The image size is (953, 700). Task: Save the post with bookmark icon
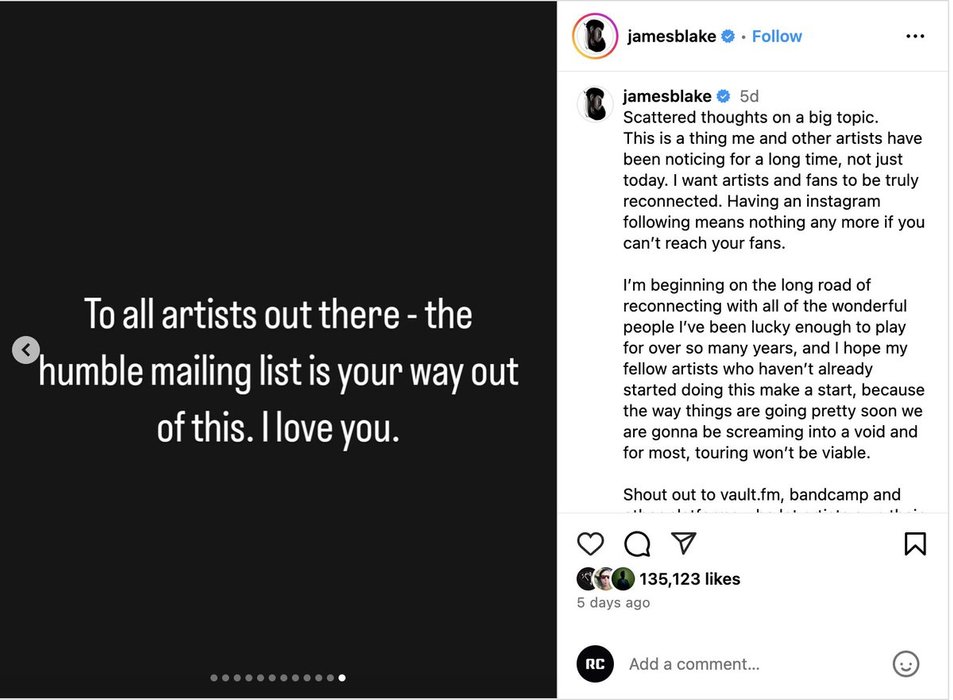915,543
